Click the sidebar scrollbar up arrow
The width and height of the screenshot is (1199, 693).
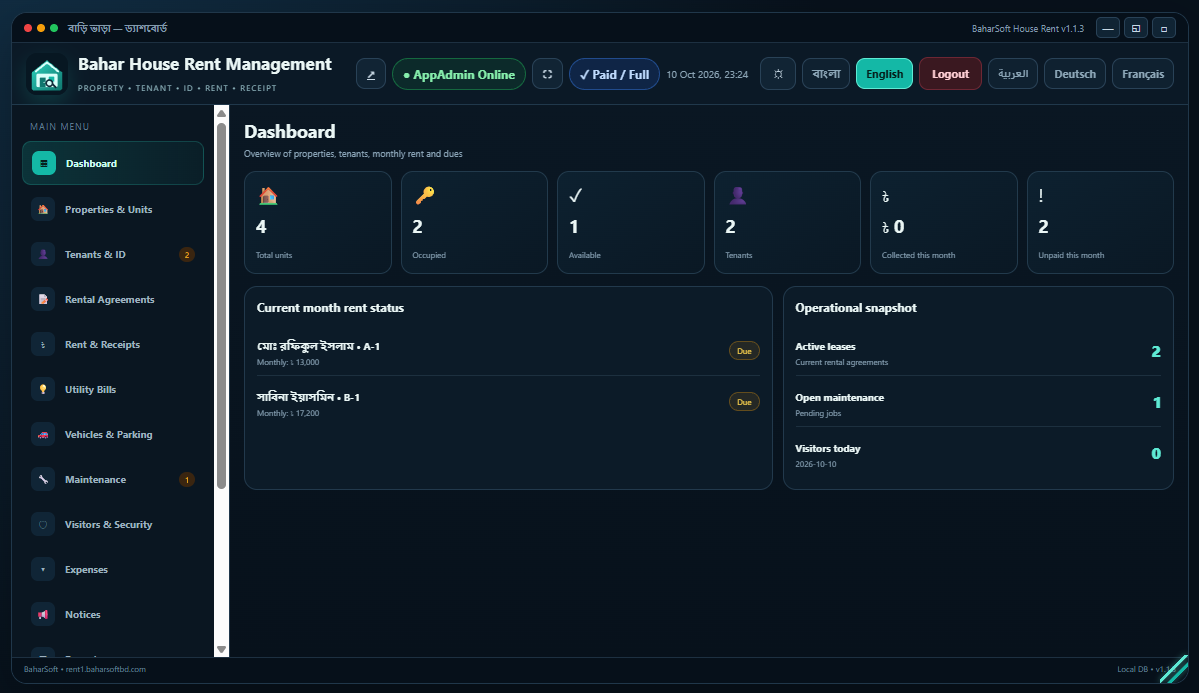pos(222,113)
